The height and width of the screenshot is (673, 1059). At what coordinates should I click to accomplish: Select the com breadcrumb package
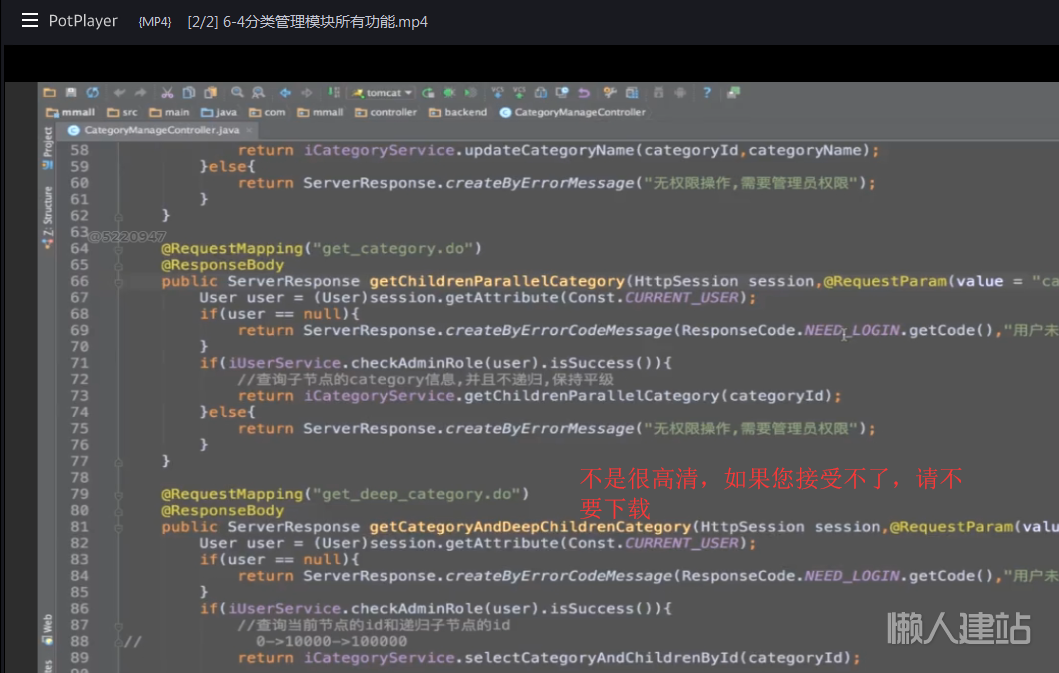pyautogui.click(x=267, y=112)
